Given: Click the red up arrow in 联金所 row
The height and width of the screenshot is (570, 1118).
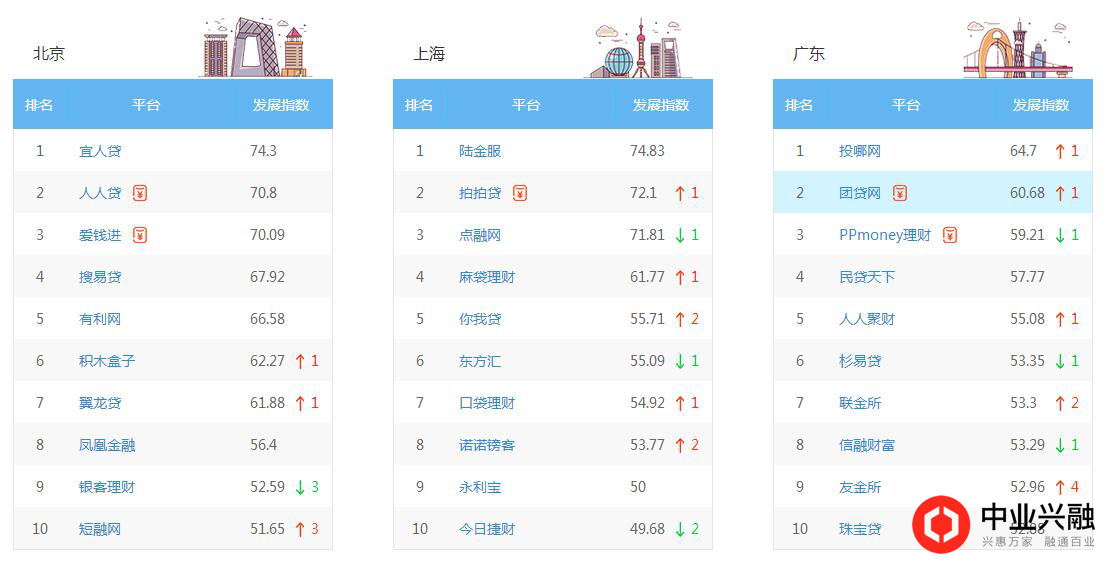Looking at the screenshot, I should pos(1060,404).
